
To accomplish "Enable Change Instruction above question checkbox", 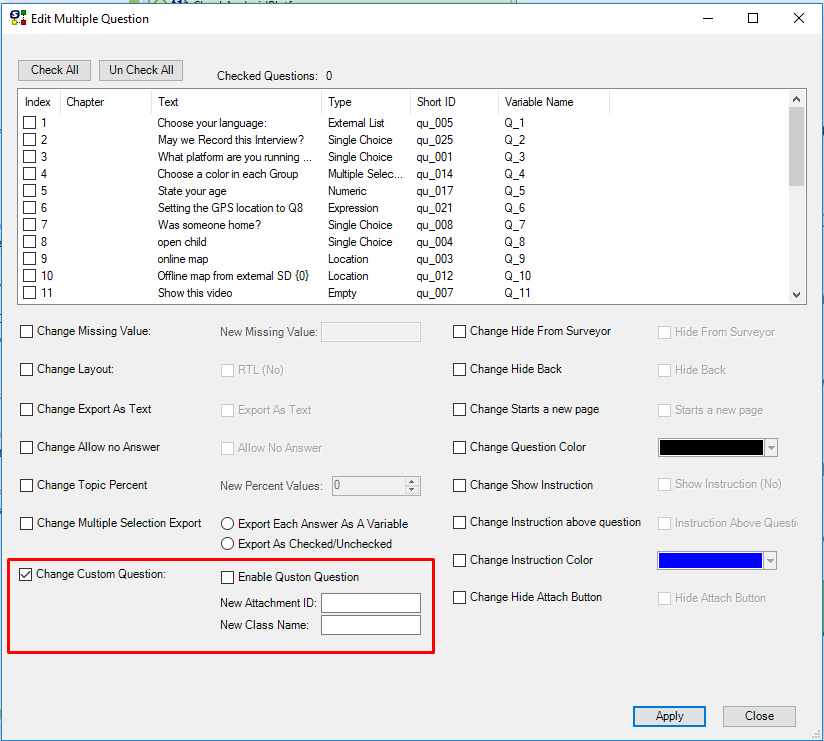I will coord(459,522).
